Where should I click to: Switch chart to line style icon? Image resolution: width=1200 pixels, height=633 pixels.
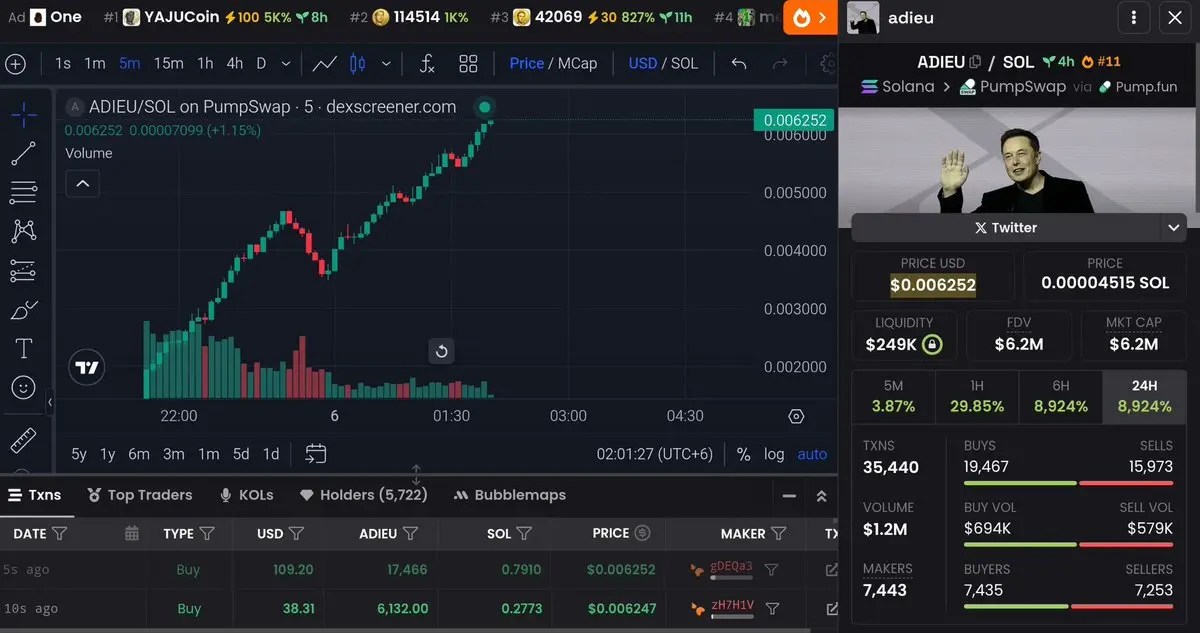(x=324, y=63)
